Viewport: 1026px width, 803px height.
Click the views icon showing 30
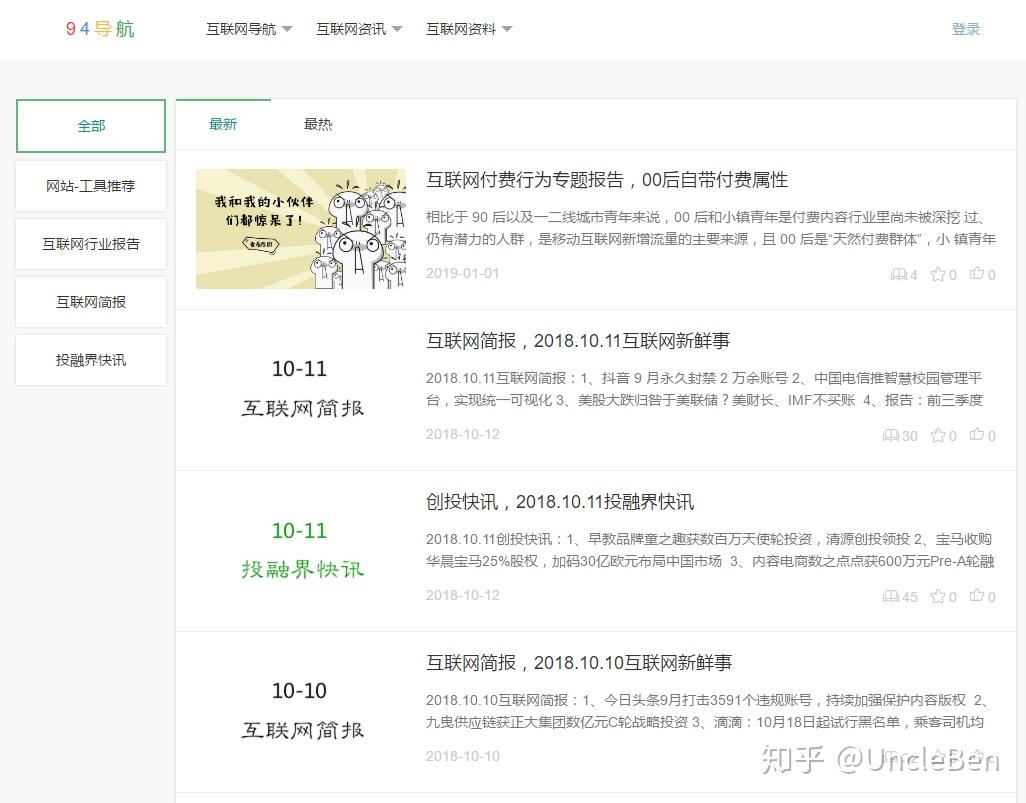click(891, 435)
